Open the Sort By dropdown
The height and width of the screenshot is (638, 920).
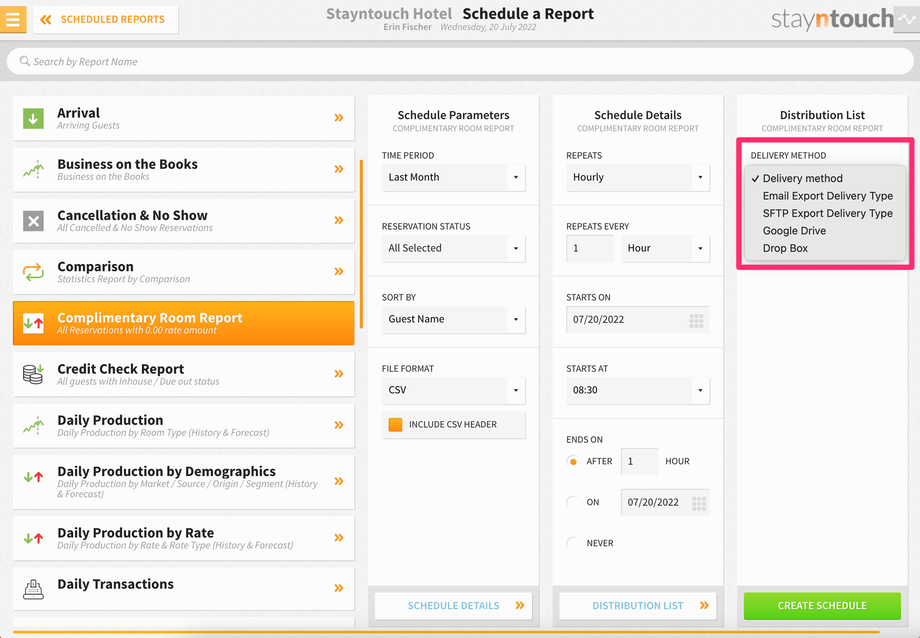coord(454,319)
